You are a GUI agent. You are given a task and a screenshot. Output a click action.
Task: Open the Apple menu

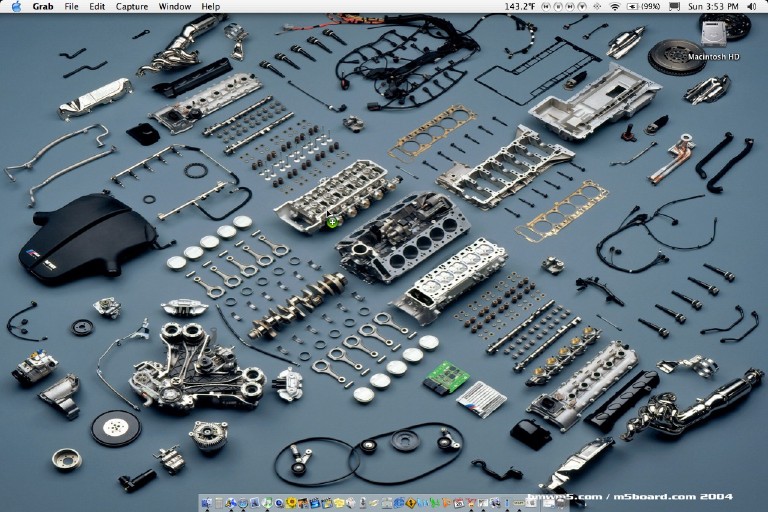click(x=17, y=6)
